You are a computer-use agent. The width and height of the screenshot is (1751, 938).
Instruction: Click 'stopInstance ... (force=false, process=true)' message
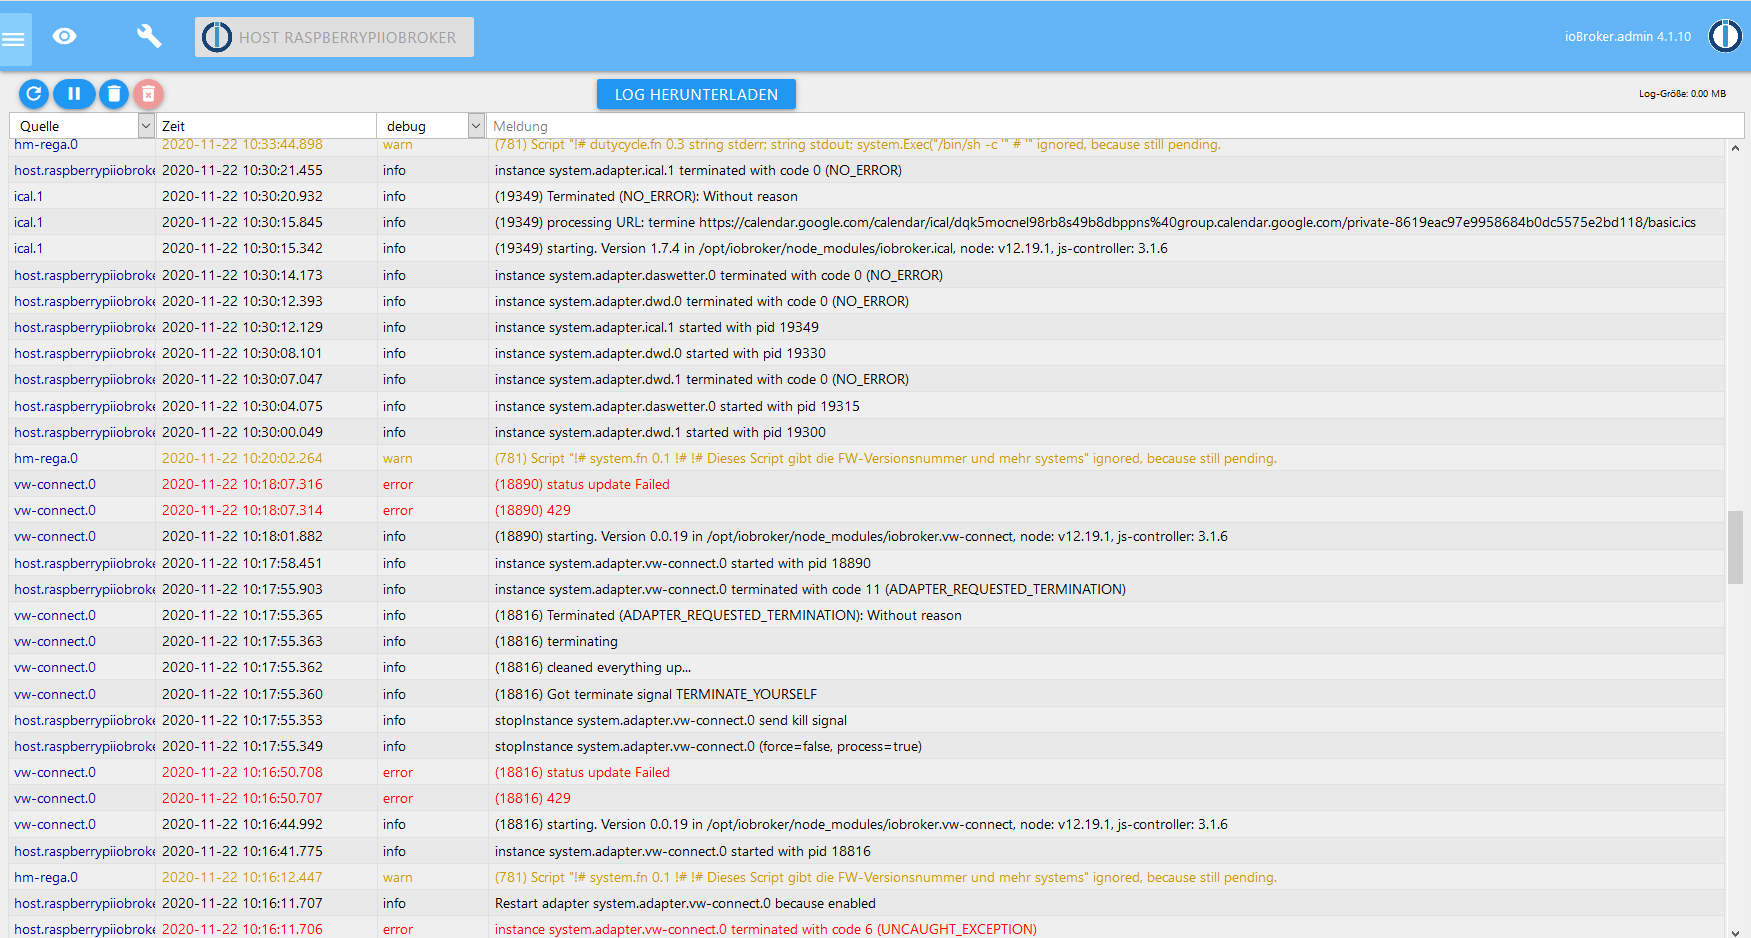(708, 746)
